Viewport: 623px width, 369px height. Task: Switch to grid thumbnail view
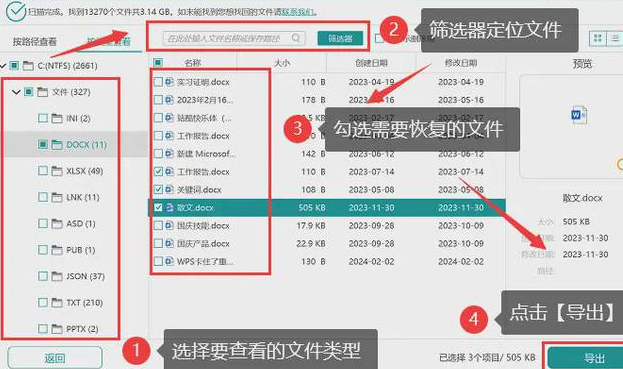click(598, 39)
